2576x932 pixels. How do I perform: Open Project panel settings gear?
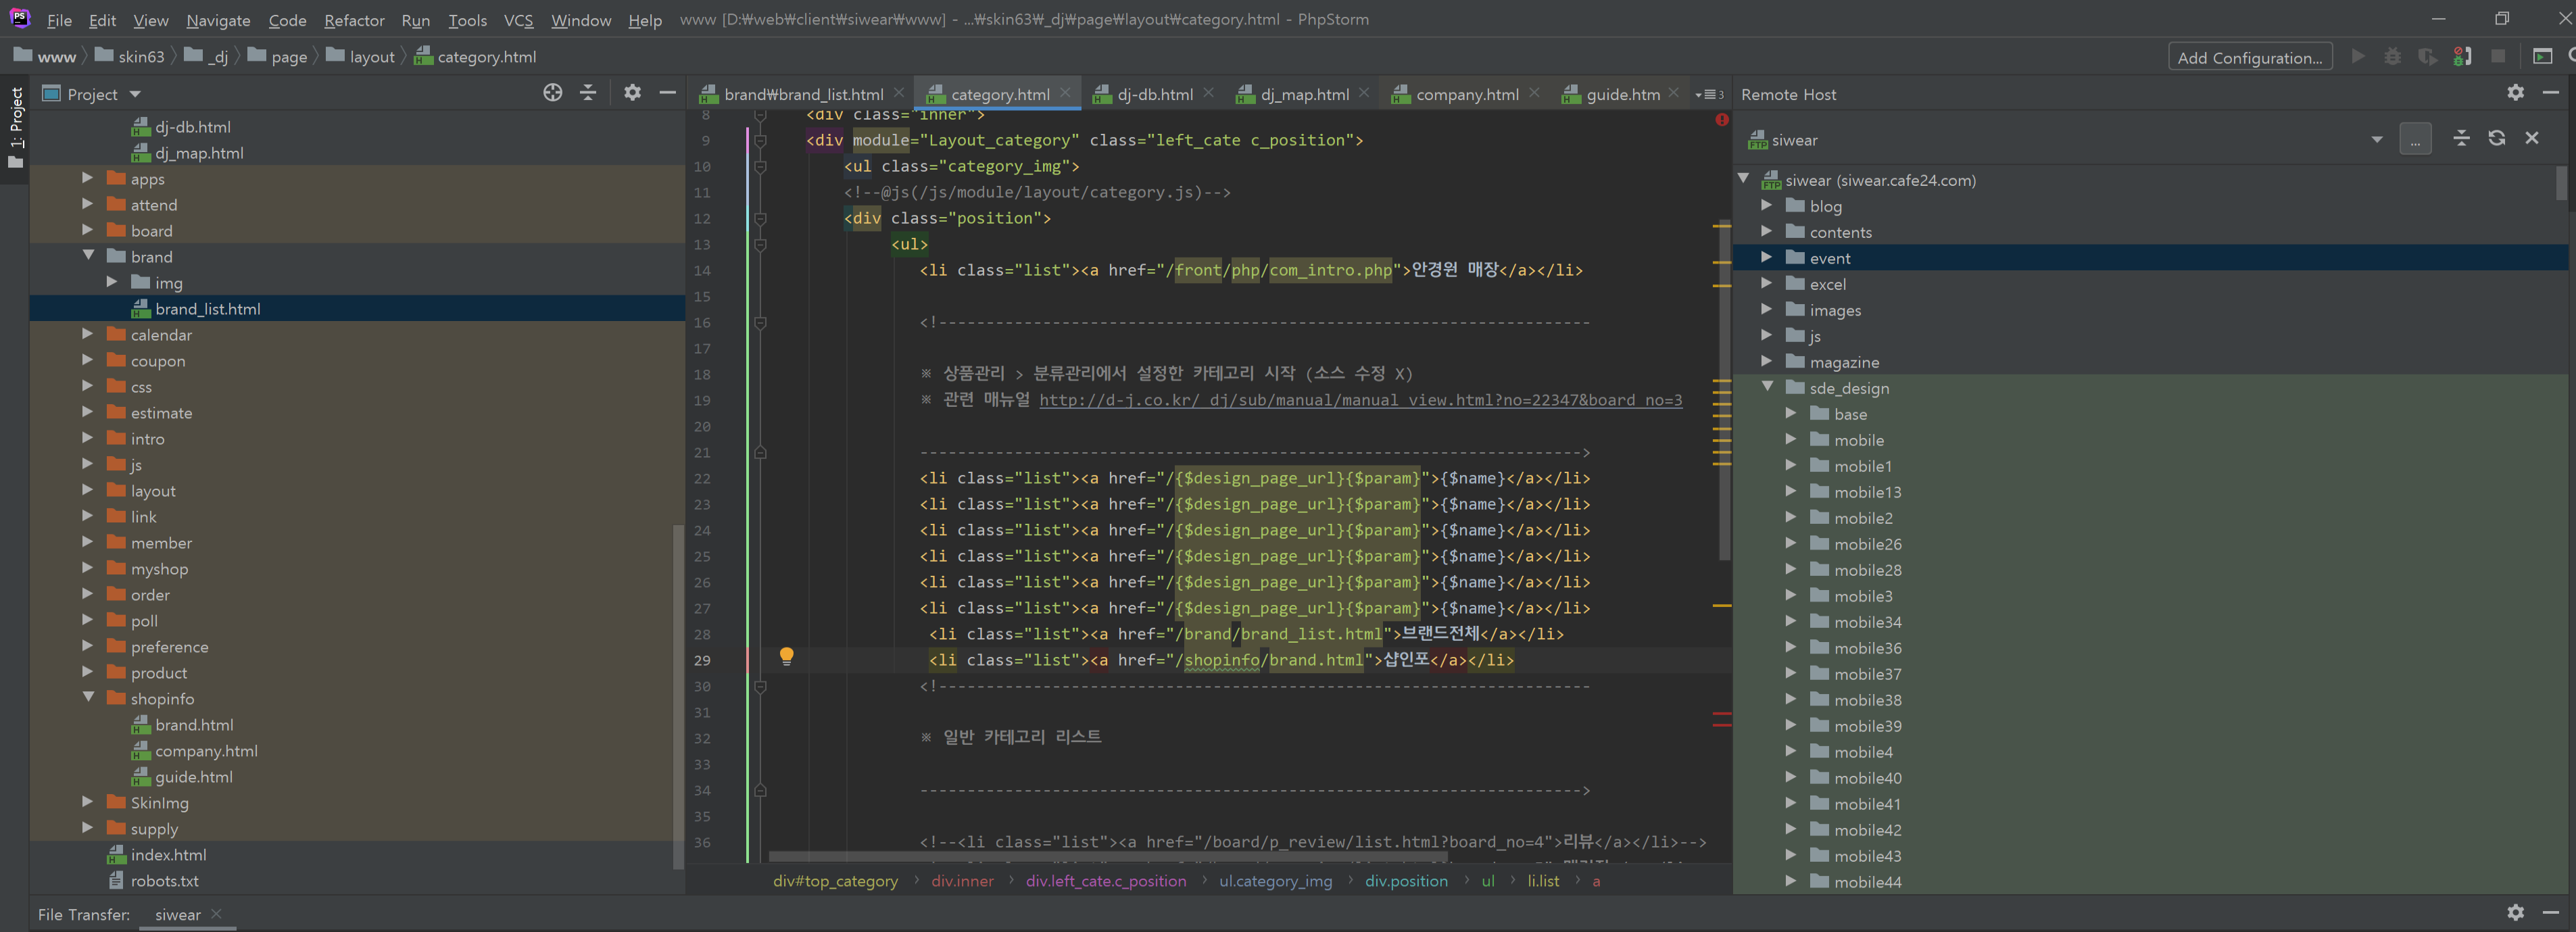point(632,93)
